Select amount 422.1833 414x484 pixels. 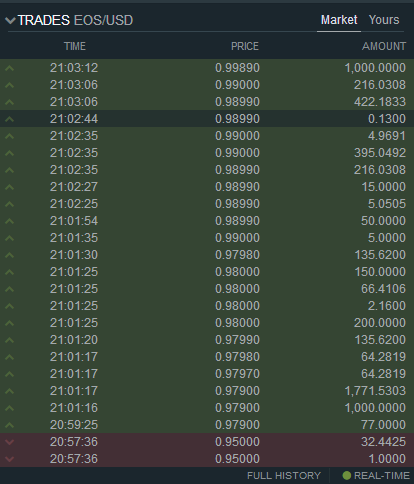380,102
